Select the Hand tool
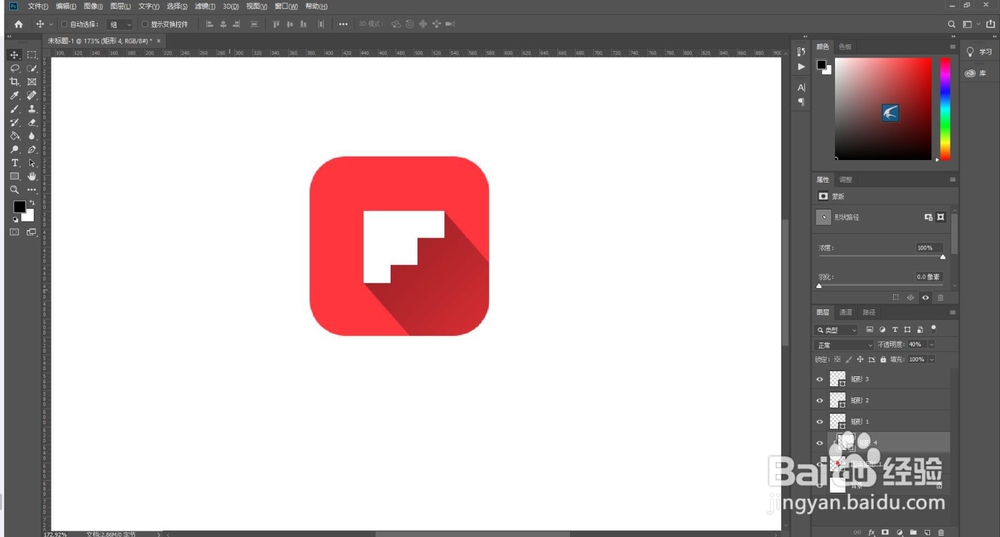This screenshot has height=537, width=1000. (32, 177)
